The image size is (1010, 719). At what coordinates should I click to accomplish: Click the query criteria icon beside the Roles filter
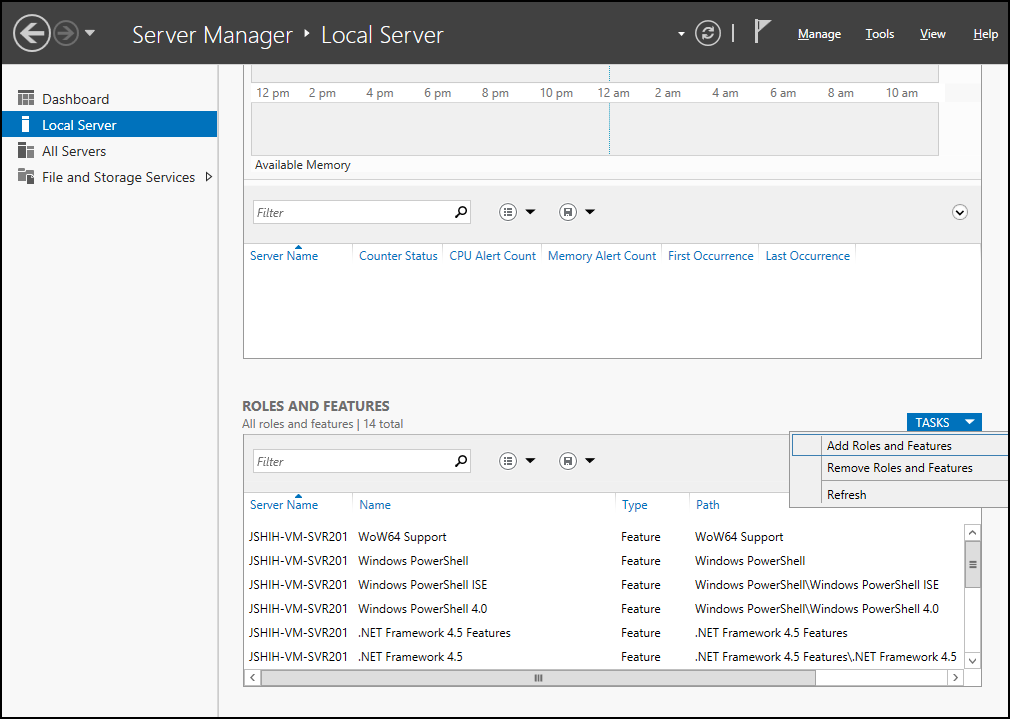[509, 460]
